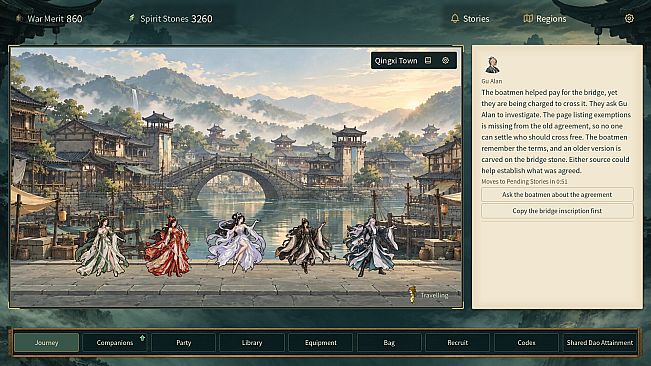
Task: Select the companion in the green-white dress
Action: pyautogui.click(x=102, y=246)
